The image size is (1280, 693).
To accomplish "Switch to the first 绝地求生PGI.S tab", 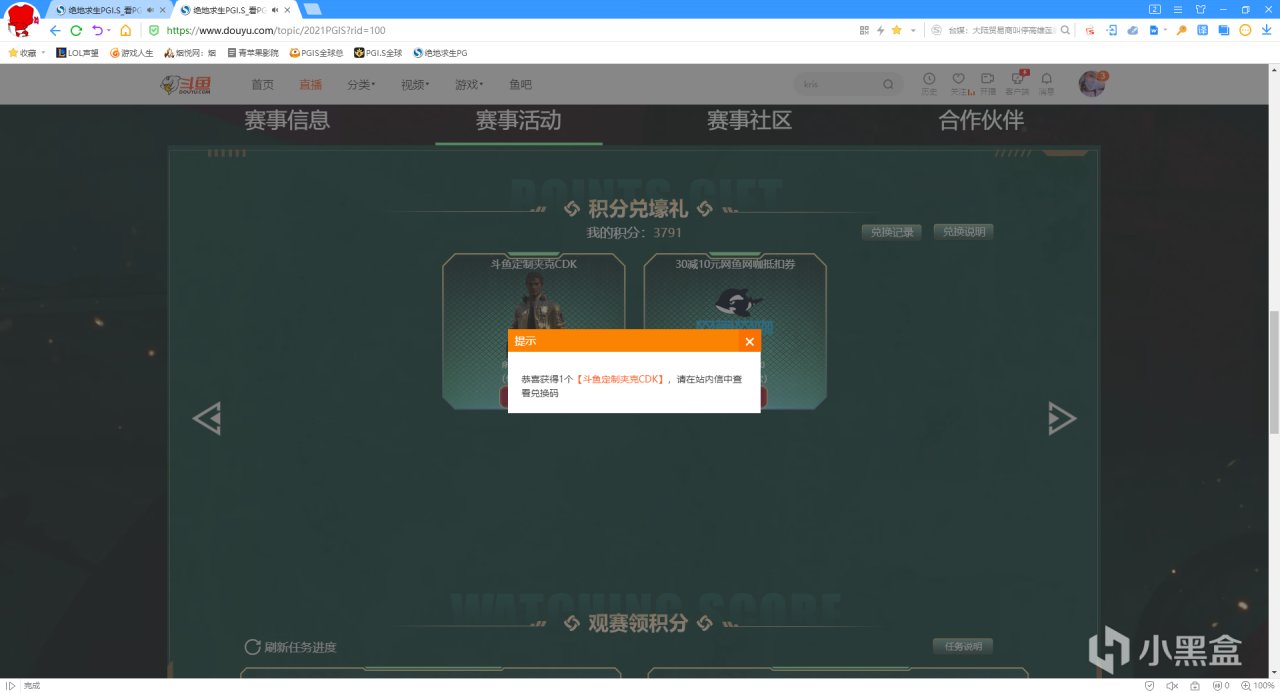I will (x=109, y=10).
